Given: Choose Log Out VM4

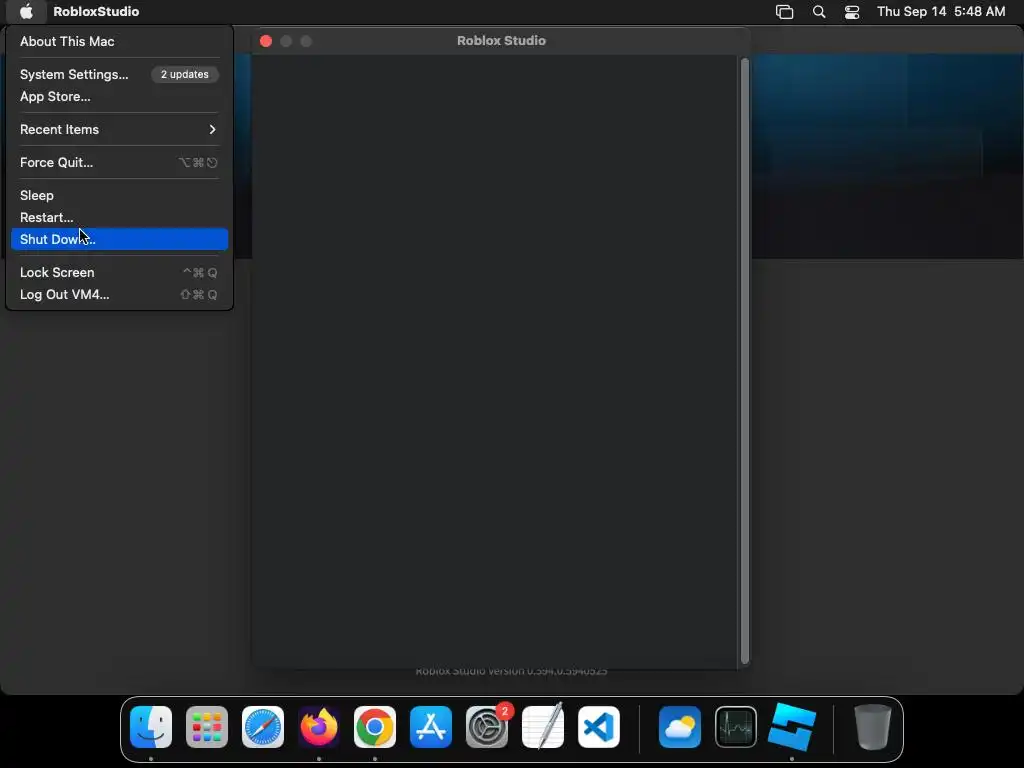Looking at the screenshot, I should [x=120, y=295].
